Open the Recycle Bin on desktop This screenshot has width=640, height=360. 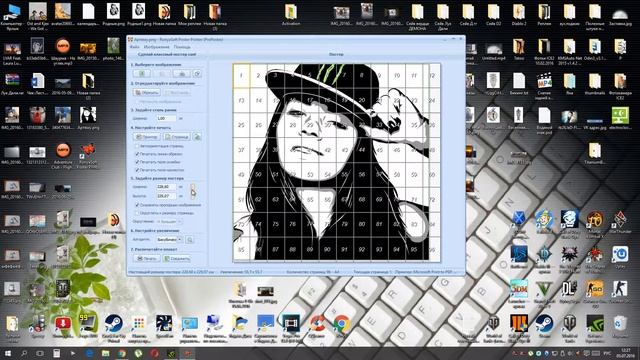click(x=620, y=326)
